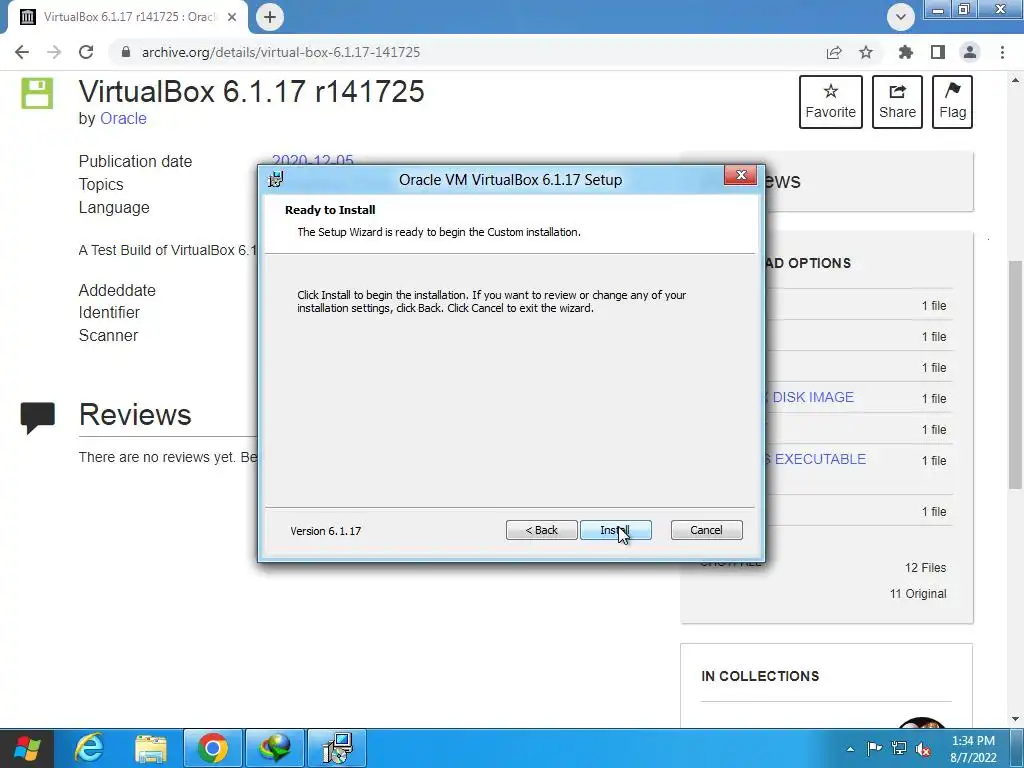Open the DISK IMAGE download option
1024x768 pixels.
tap(812, 397)
